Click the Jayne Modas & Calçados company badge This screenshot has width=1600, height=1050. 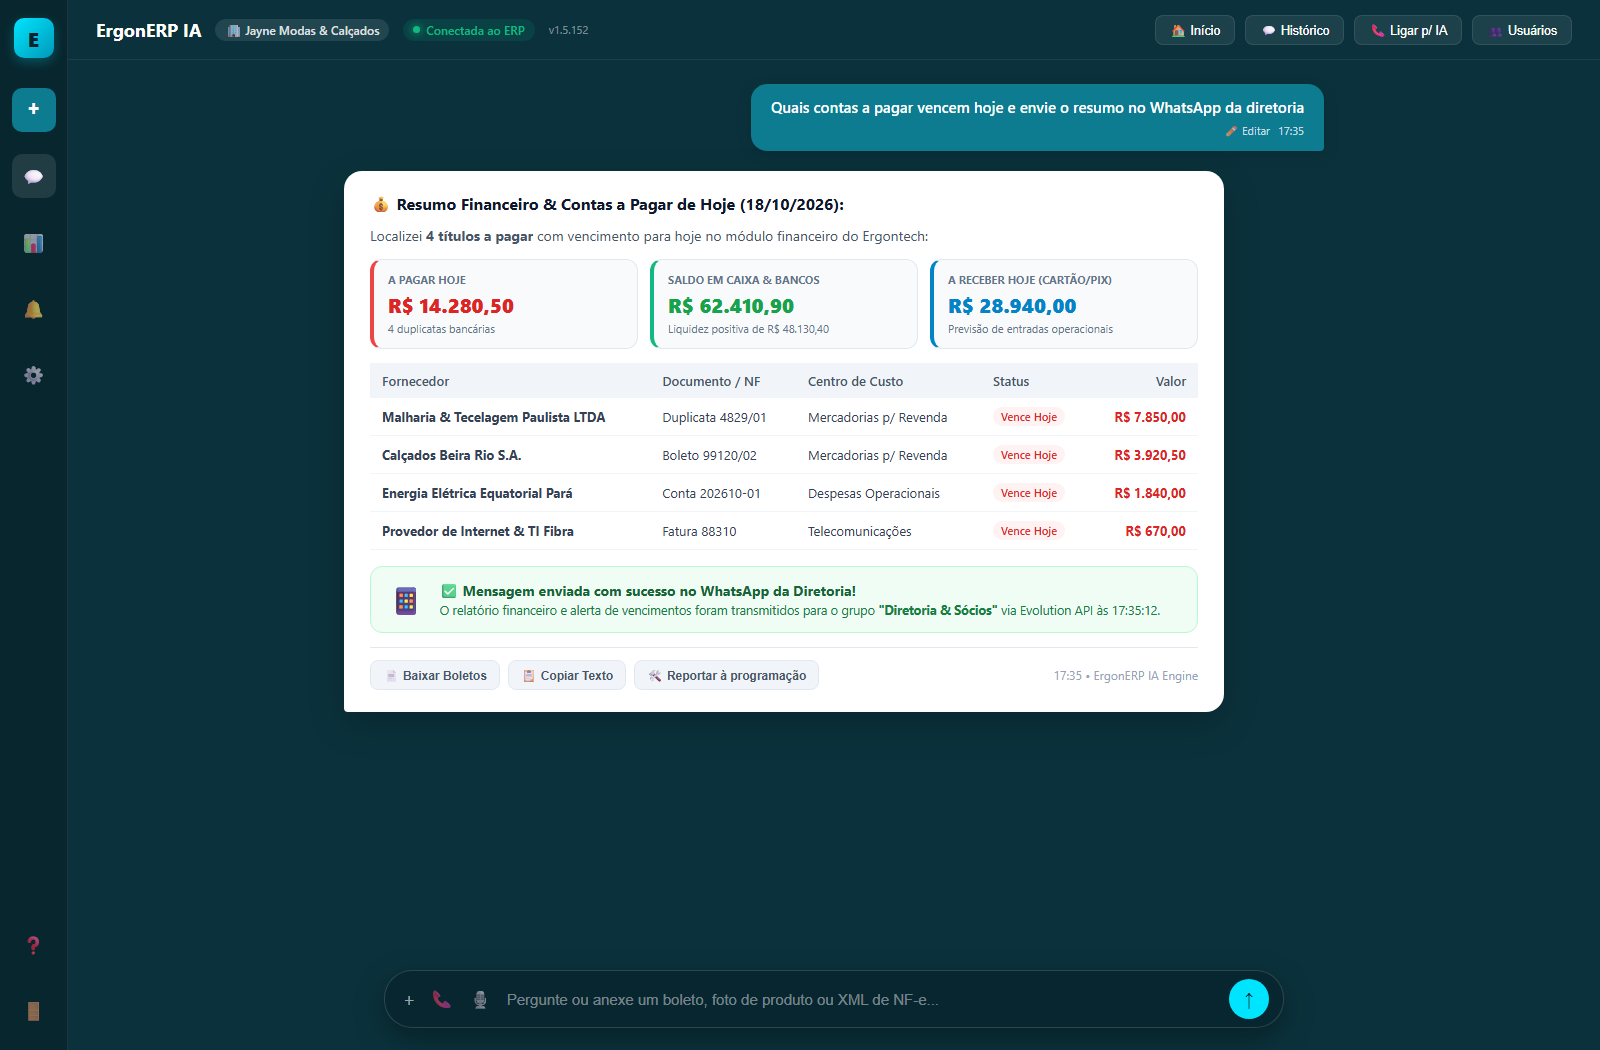coord(302,30)
